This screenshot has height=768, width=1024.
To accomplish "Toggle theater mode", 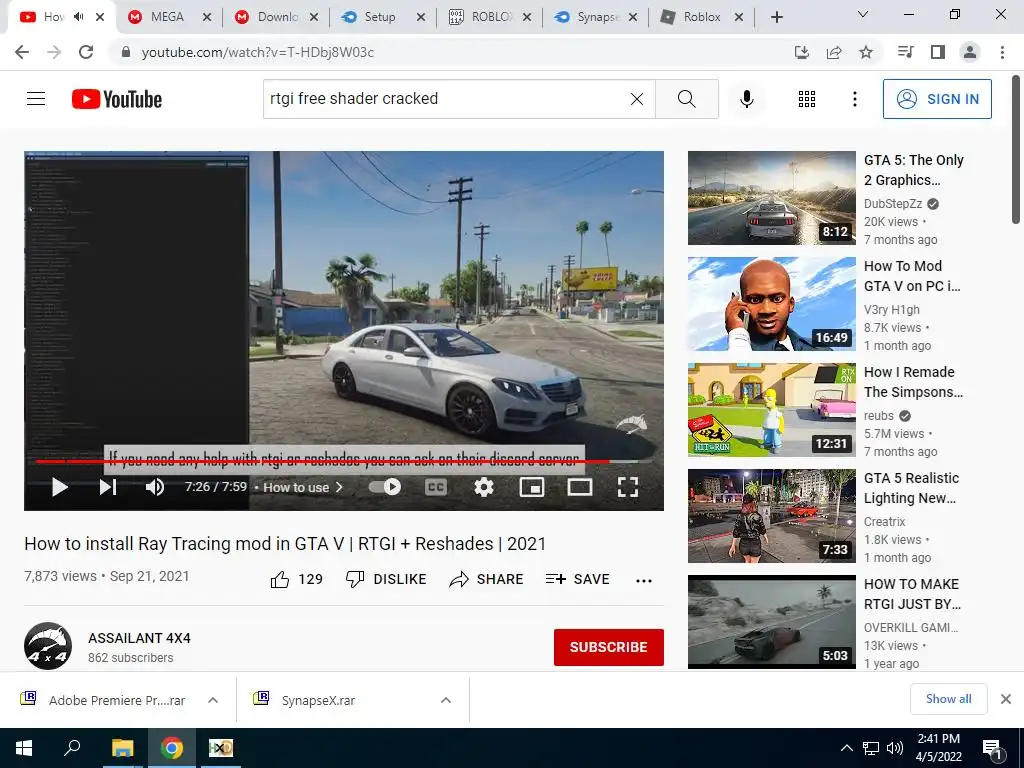I will 580,487.
